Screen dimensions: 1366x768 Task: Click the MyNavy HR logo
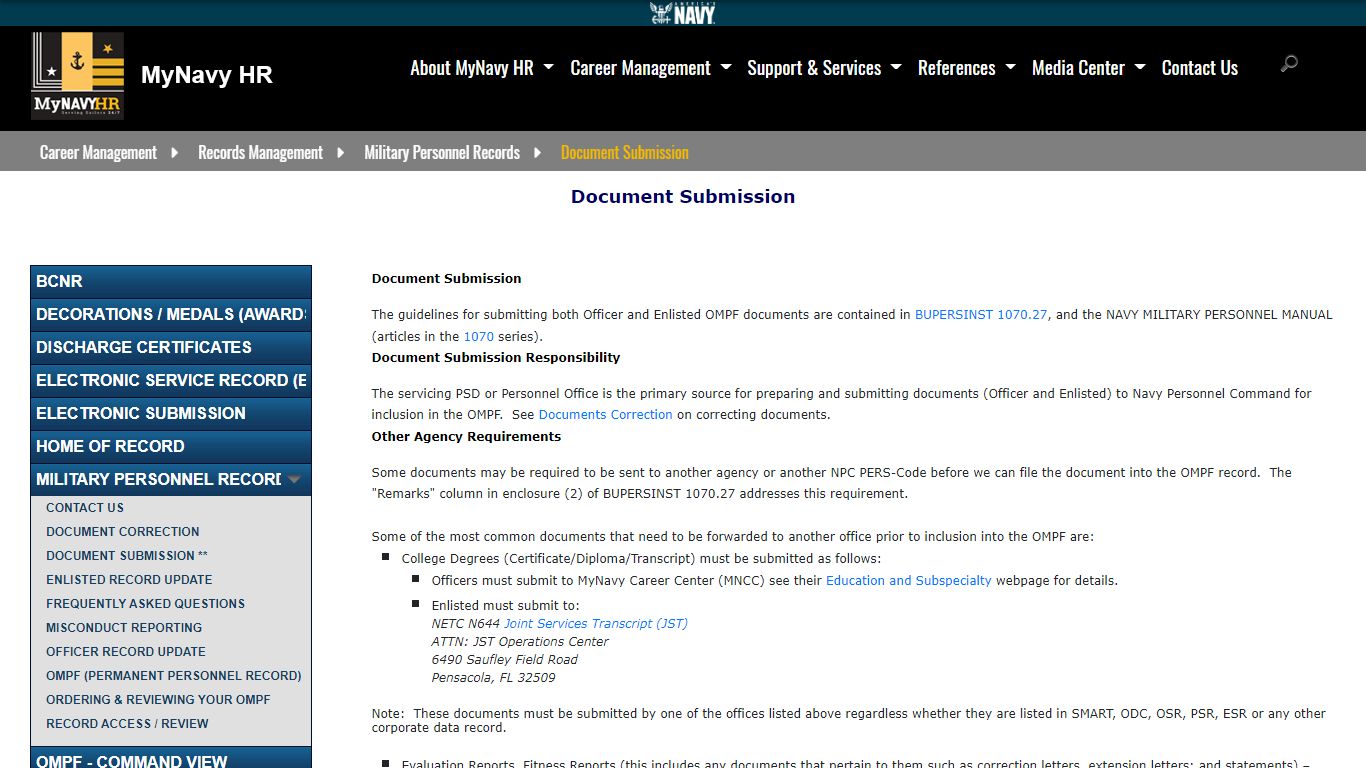click(78, 75)
